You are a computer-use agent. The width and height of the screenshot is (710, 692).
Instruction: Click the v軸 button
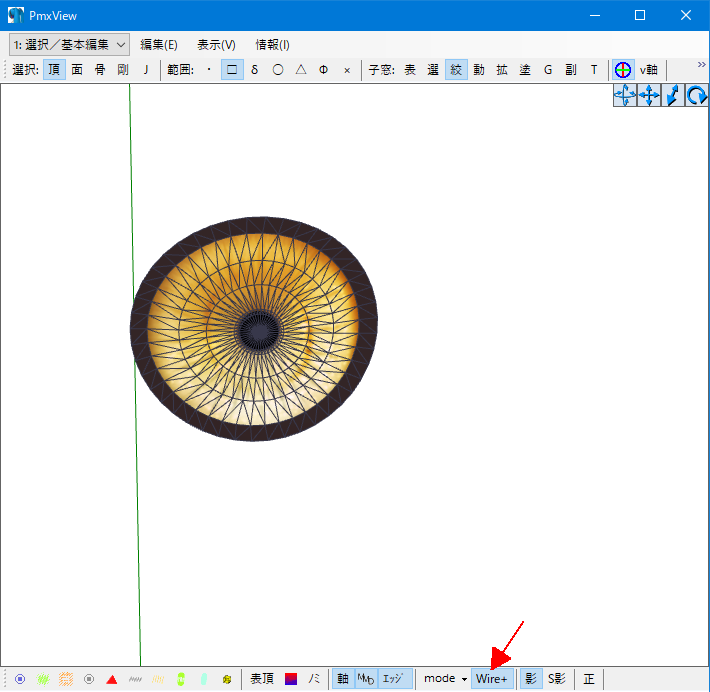tap(649, 70)
